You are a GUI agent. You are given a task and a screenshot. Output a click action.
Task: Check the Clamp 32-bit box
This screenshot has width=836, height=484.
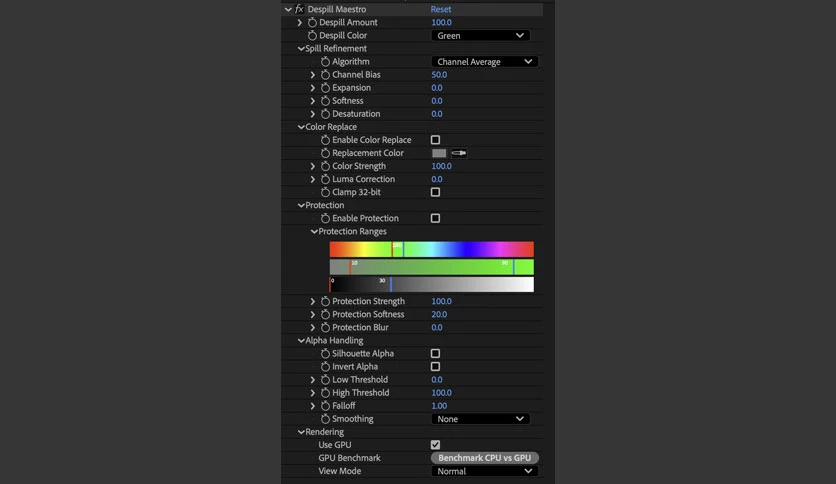436,192
